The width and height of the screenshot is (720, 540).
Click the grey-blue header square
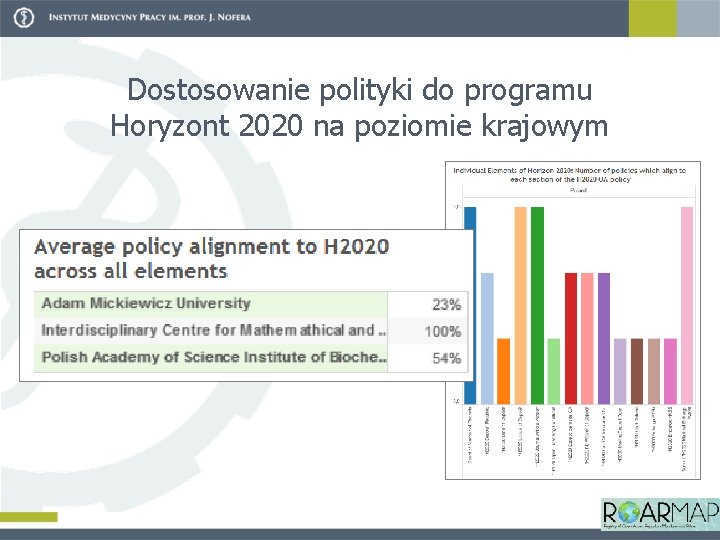[698, 18]
